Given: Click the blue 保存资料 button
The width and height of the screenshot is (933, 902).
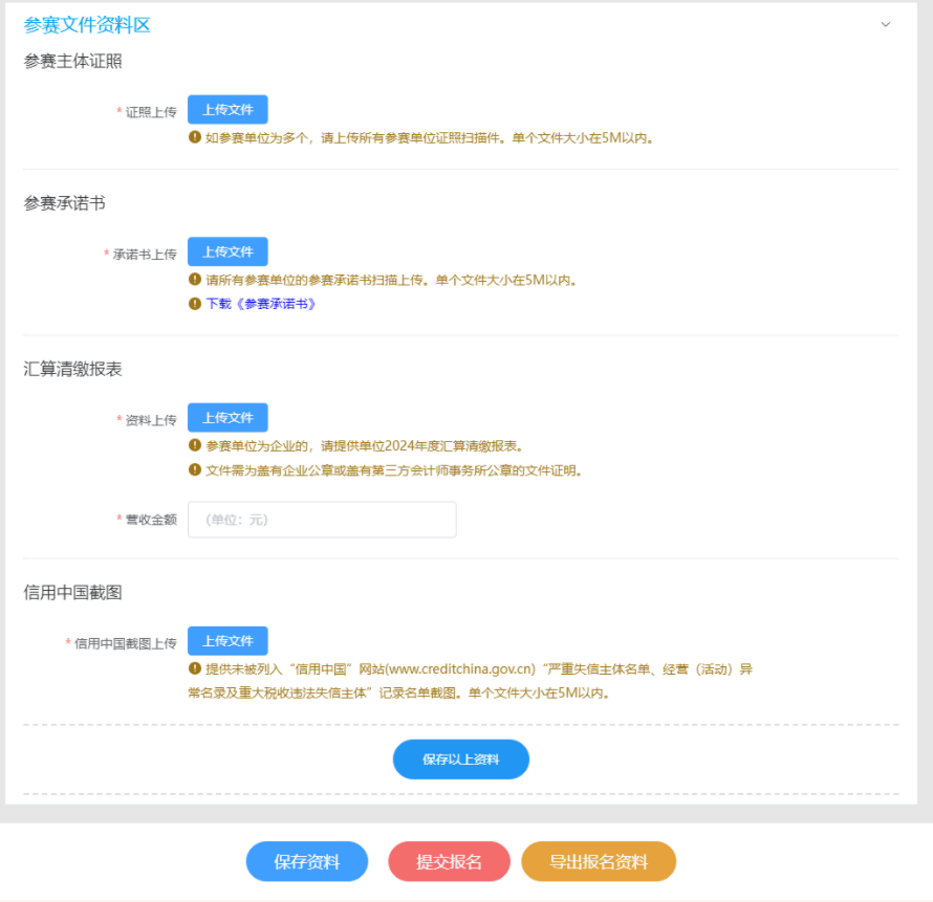Looking at the screenshot, I should [x=306, y=862].
